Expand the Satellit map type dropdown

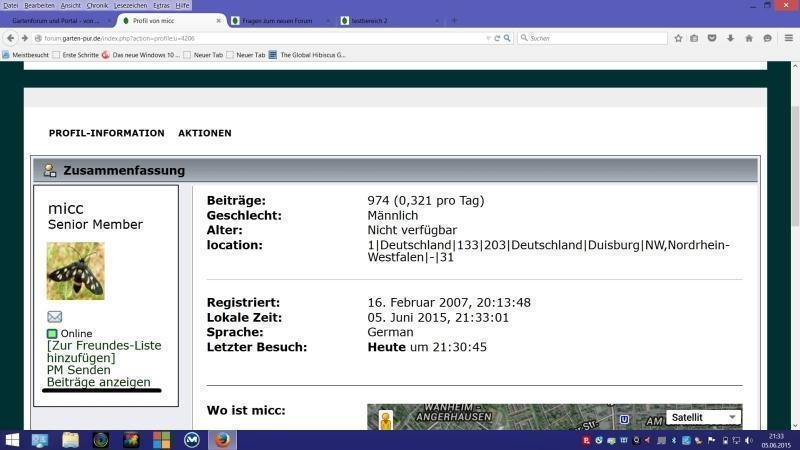click(703, 417)
